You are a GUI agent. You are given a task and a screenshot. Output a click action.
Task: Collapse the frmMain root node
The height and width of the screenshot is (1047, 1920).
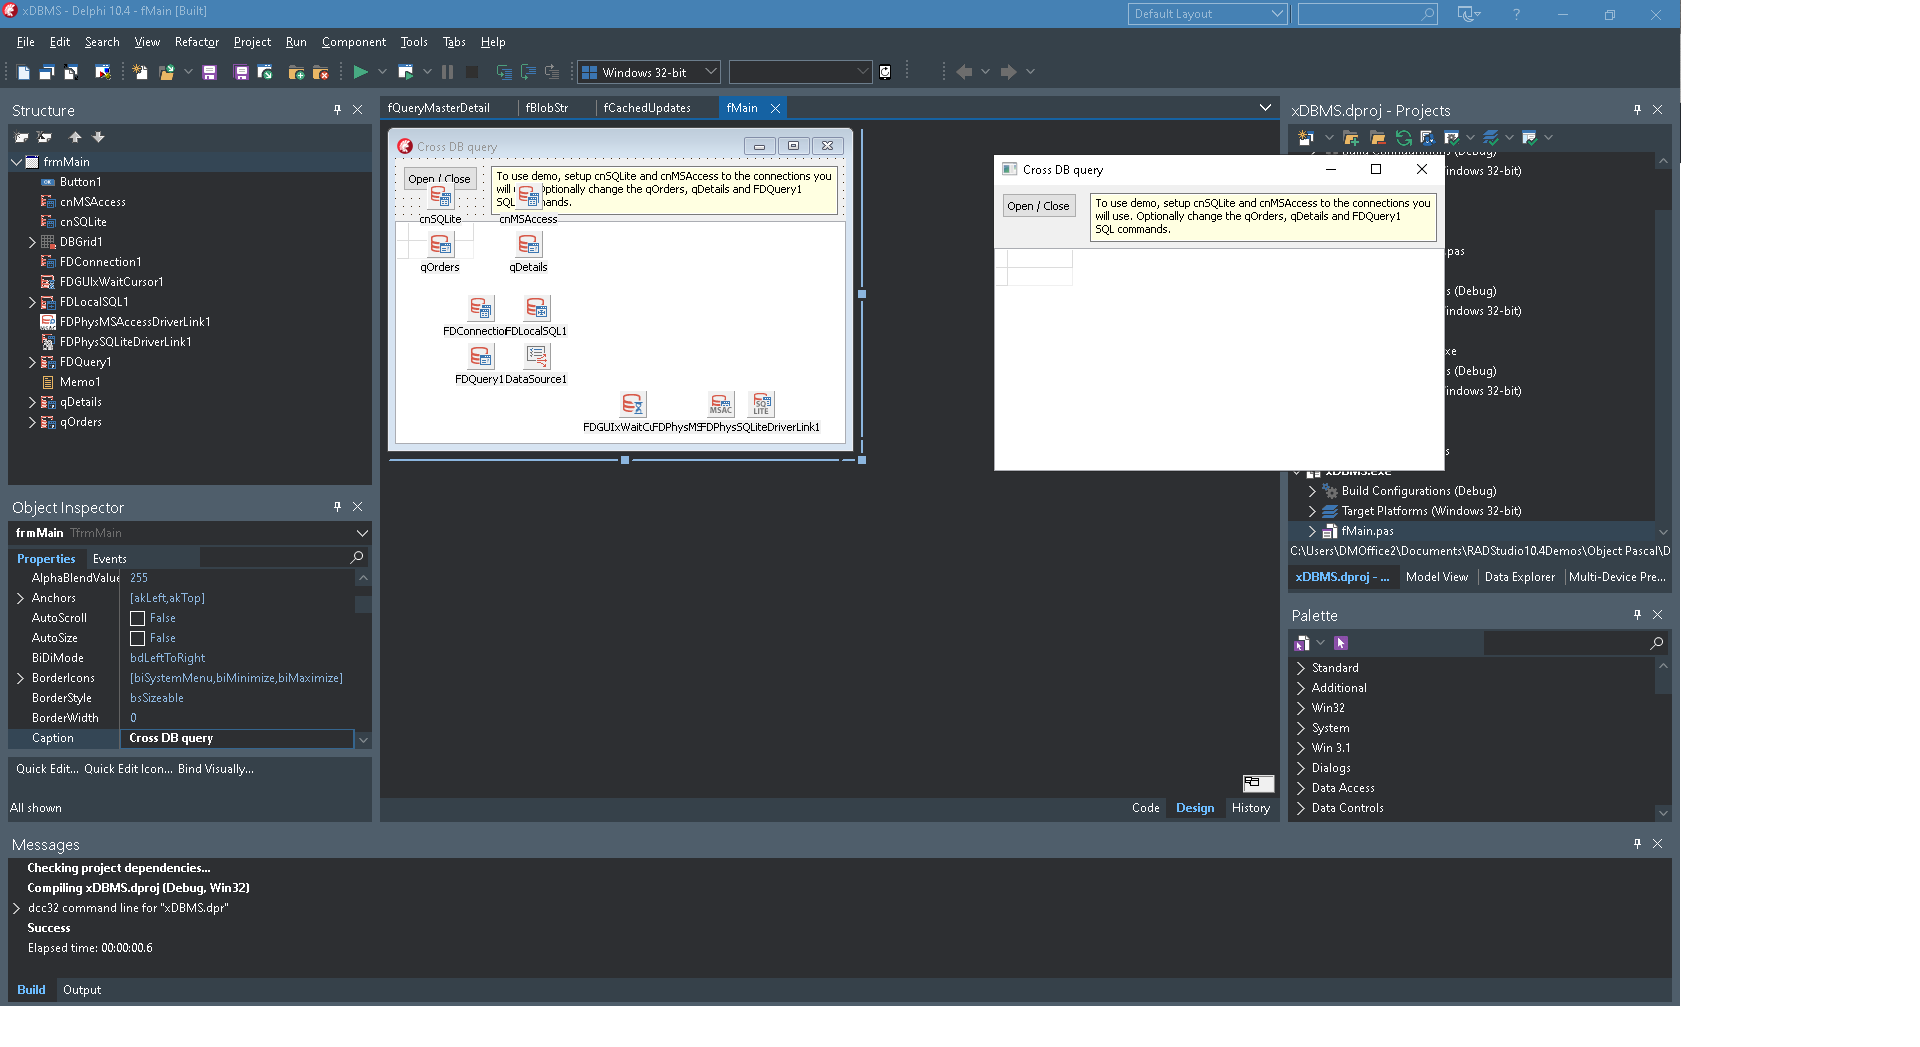[x=17, y=162]
